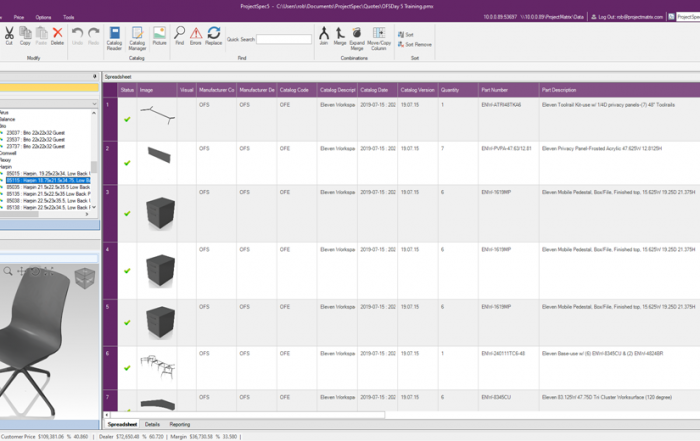Click the pan arrows tool in 3D viewer
This screenshot has width=700, height=441.
coord(21,271)
